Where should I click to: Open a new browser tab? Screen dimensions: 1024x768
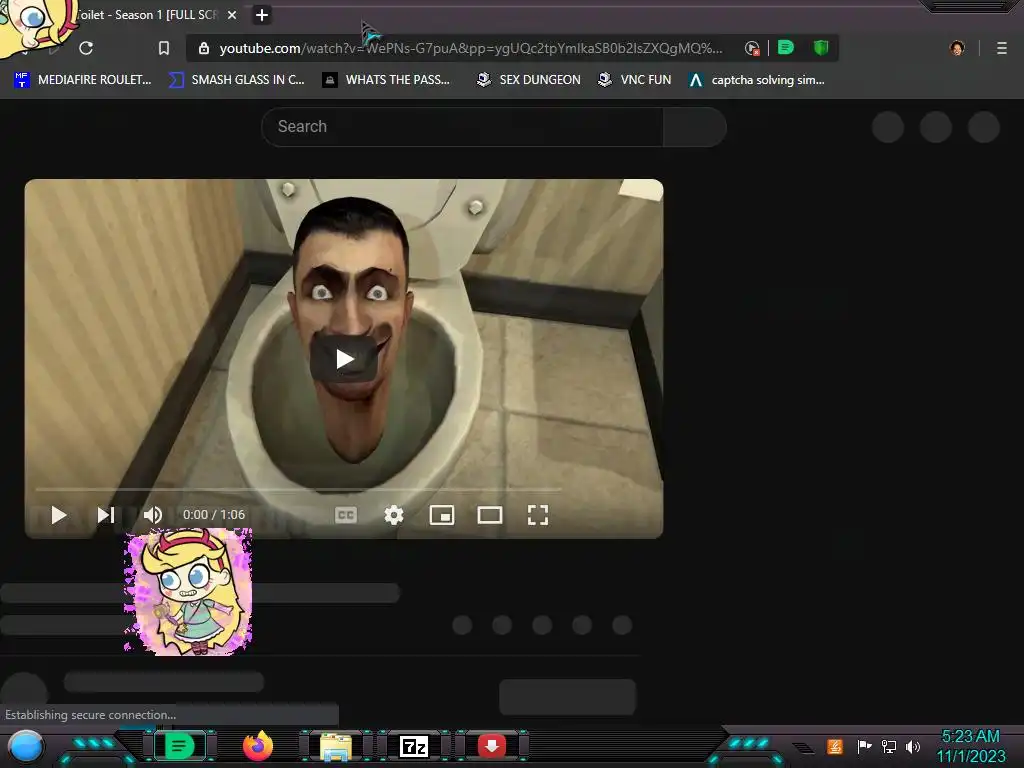(261, 15)
